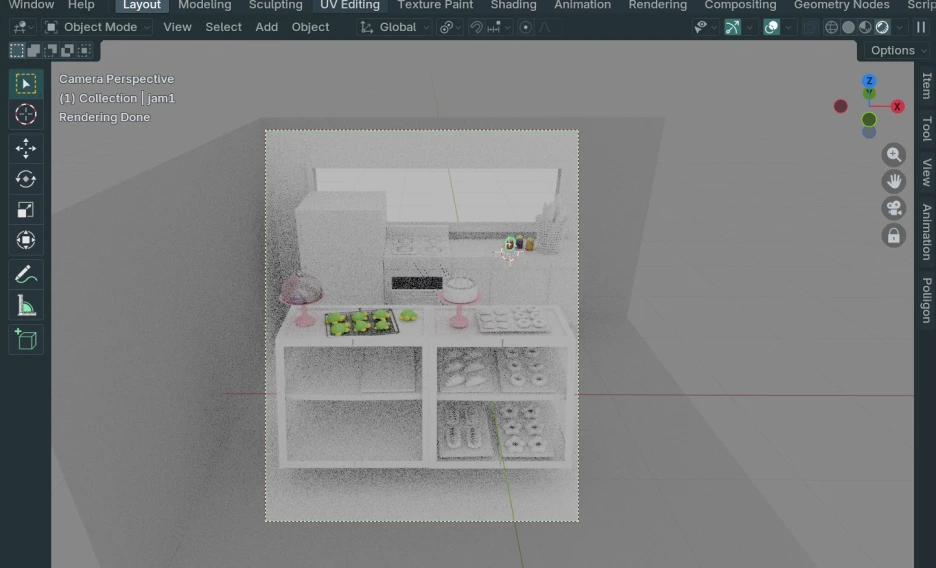Select the Measure tool
The width and height of the screenshot is (936, 568).
26,305
